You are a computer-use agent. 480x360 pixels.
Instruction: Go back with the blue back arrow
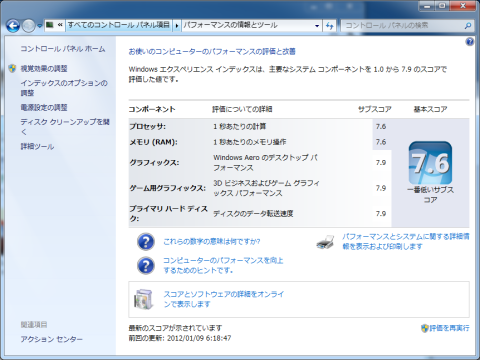pos(13,26)
